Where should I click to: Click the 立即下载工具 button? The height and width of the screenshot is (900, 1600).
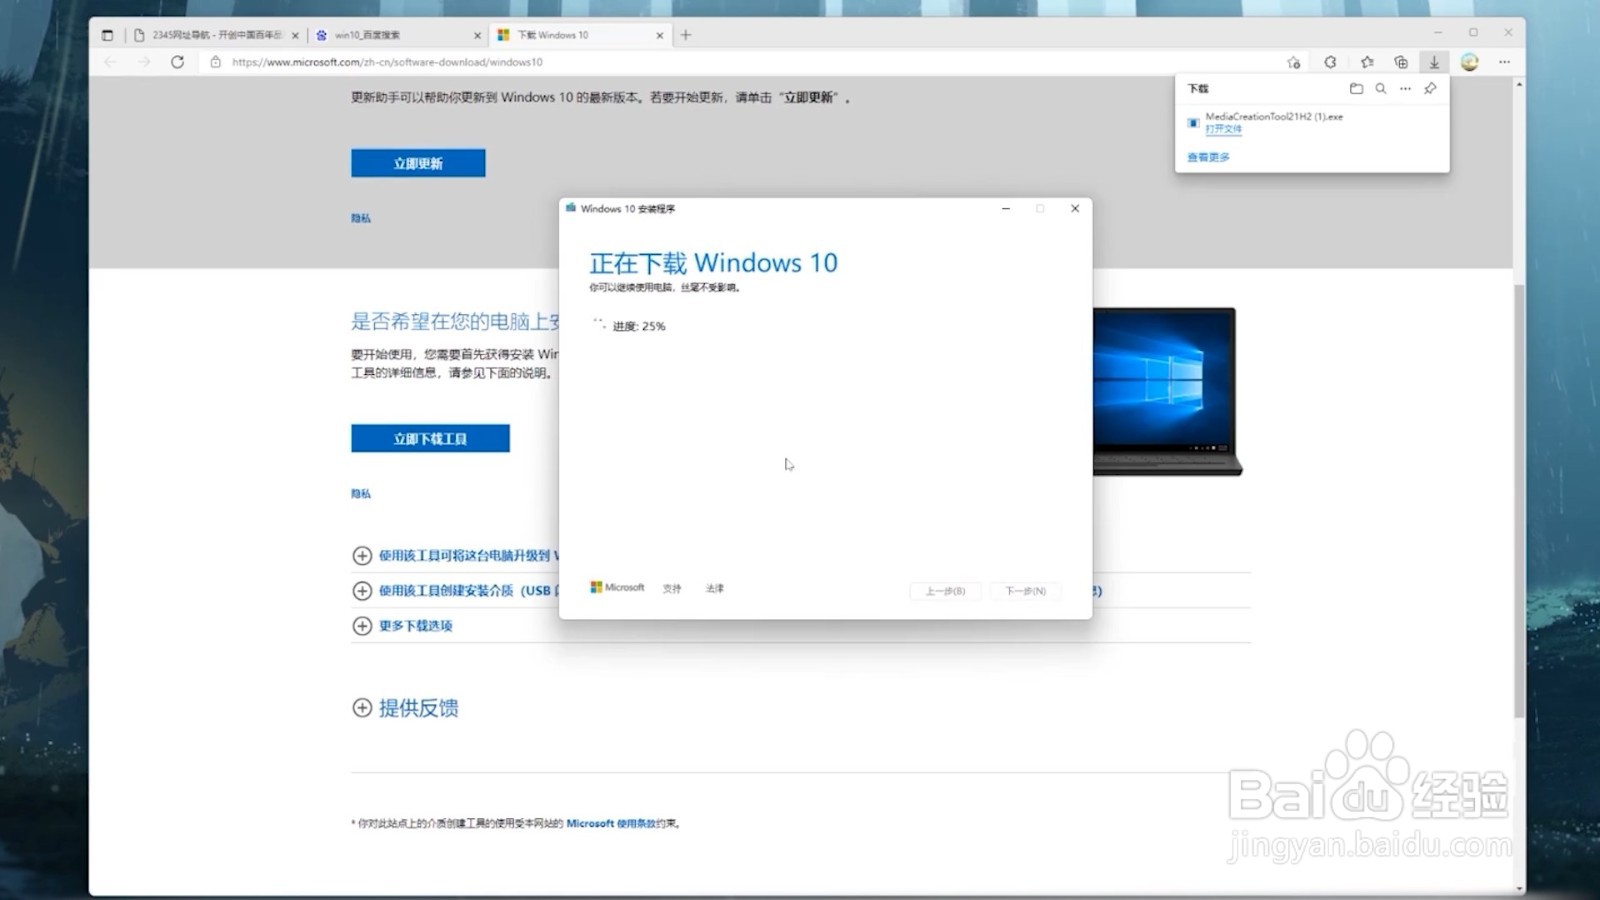click(x=430, y=438)
